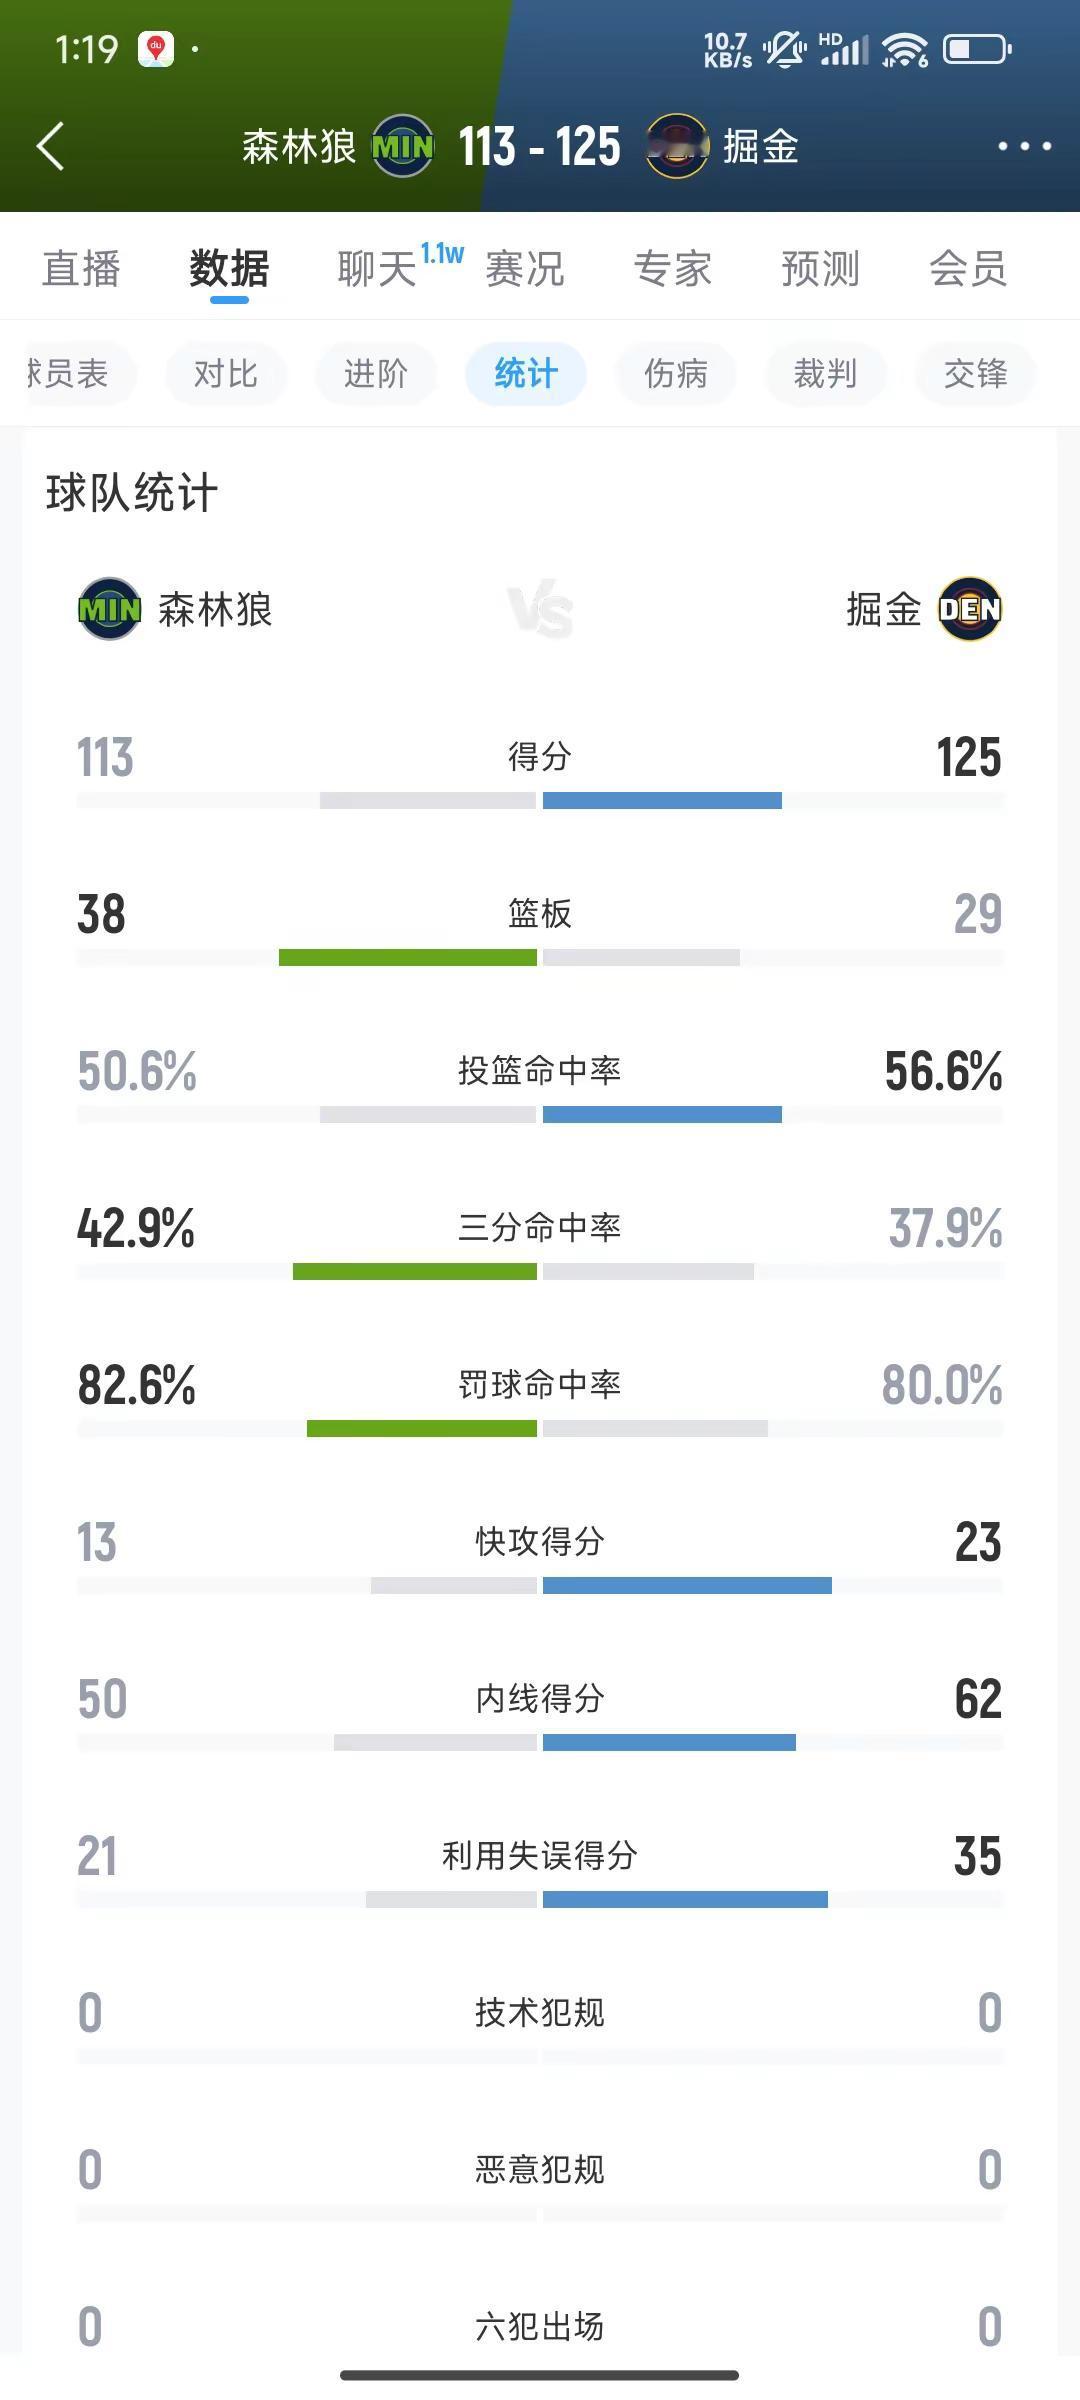This screenshot has width=1080, height=2400.
Task: Tap the blue 得分 comparison bar
Action: (x=662, y=800)
